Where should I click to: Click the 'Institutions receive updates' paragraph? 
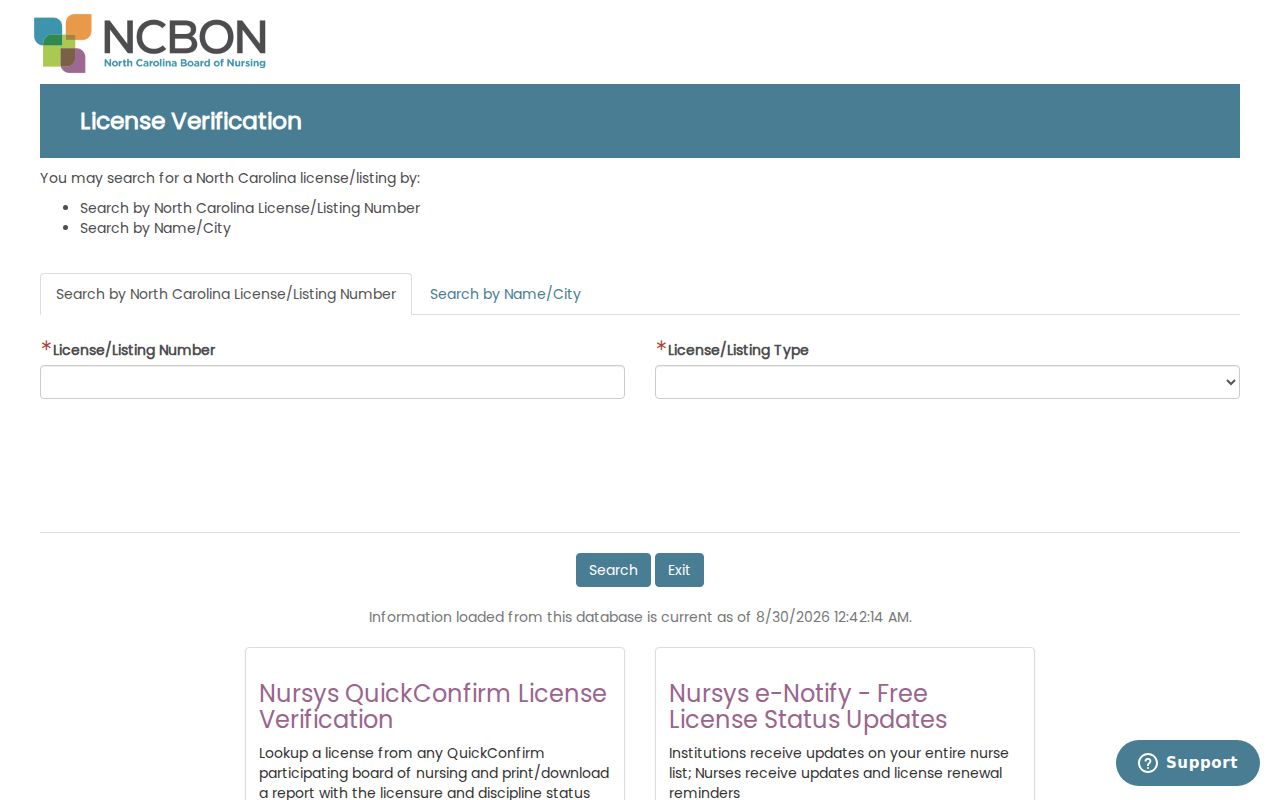tap(839, 773)
